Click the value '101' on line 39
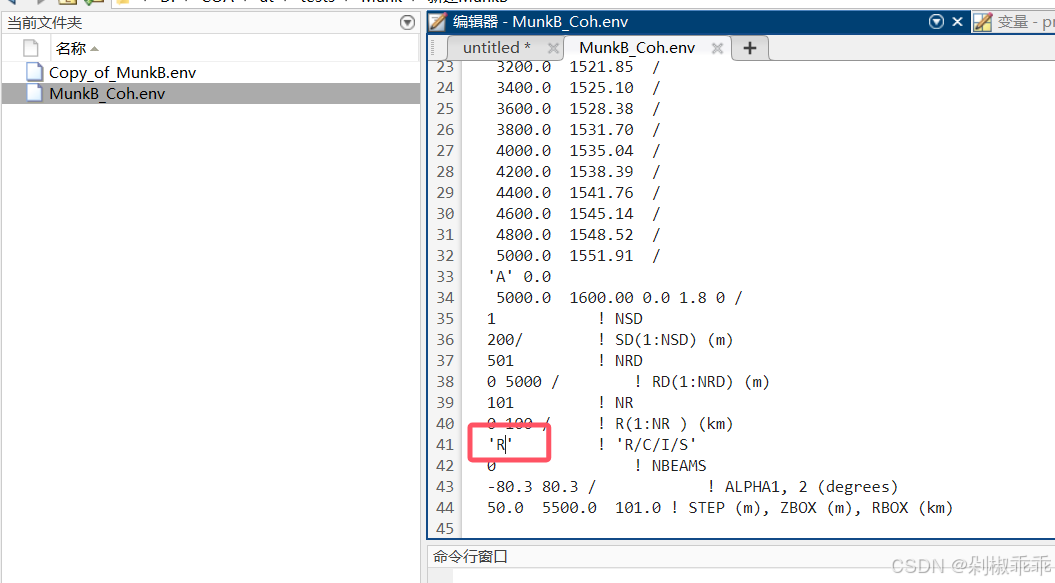The height and width of the screenshot is (583, 1055). point(501,403)
